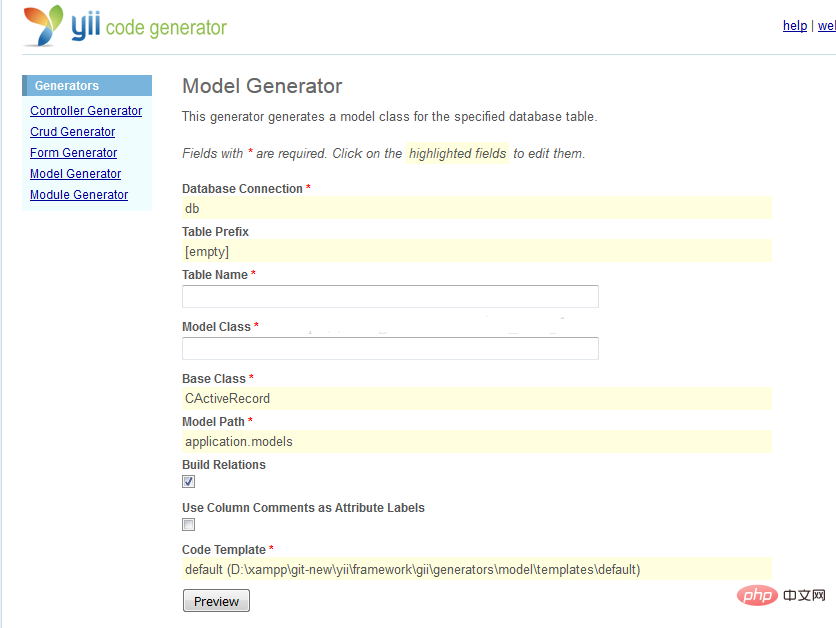Edit the Base Class CActiveRecord field

tap(476, 399)
